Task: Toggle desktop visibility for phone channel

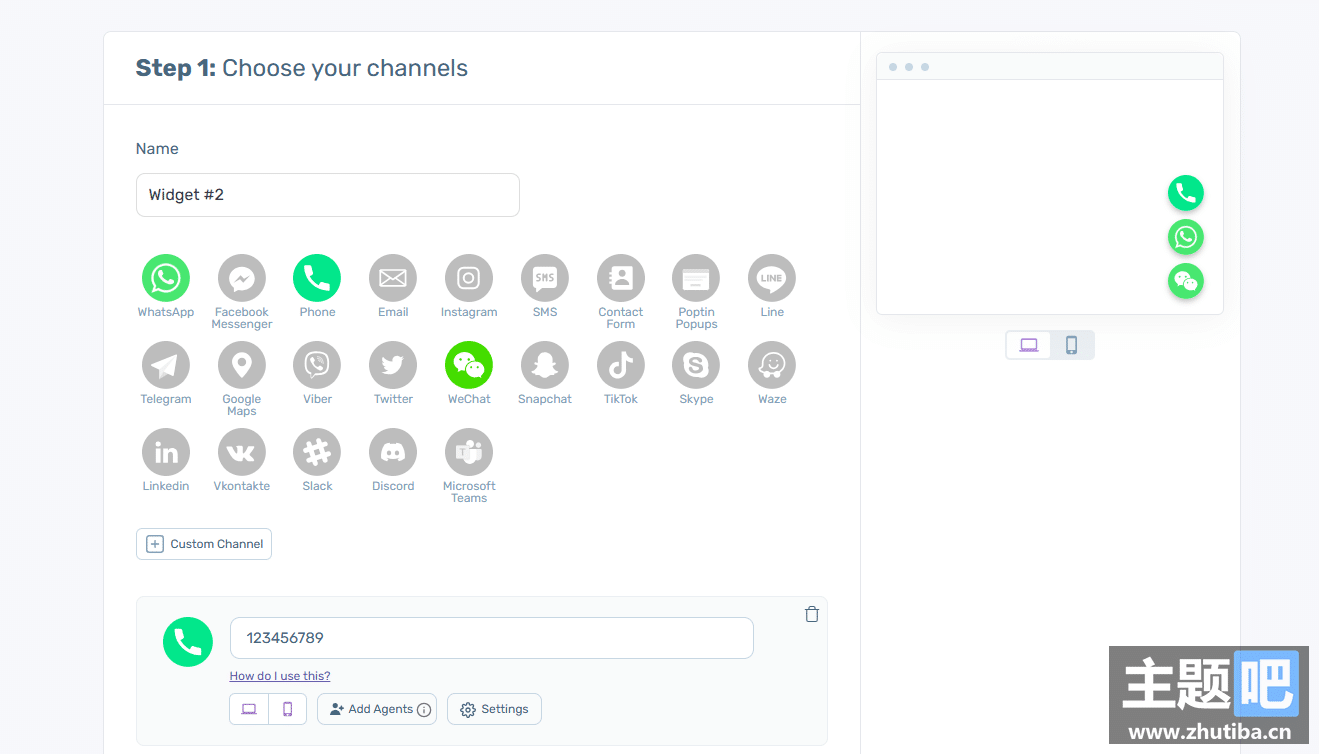Action: pyautogui.click(x=249, y=709)
